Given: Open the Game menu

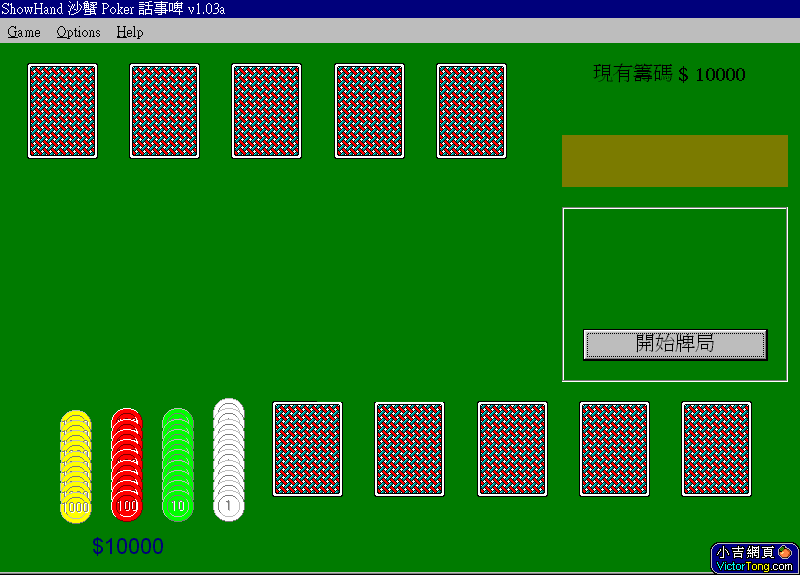Looking at the screenshot, I should coord(23,32).
